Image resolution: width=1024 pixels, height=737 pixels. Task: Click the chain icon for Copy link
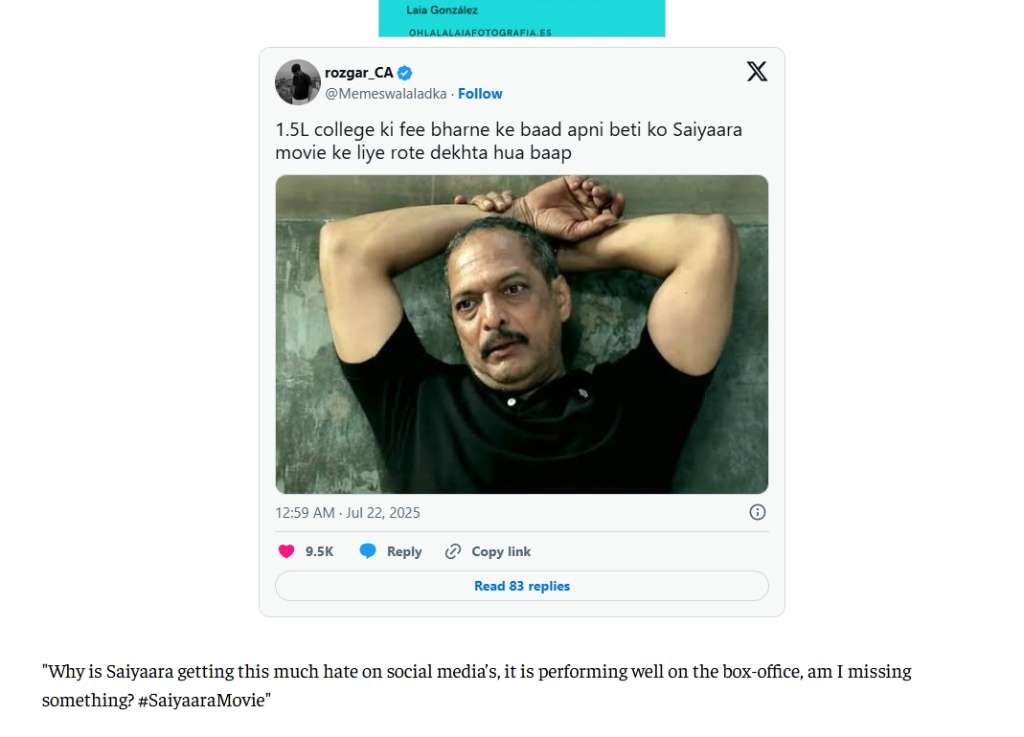coord(453,551)
